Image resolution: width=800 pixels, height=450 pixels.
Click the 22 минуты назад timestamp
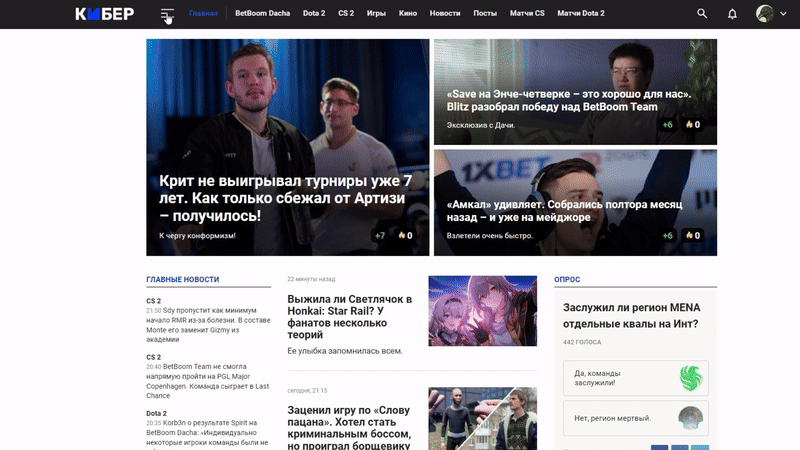point(311,279)
